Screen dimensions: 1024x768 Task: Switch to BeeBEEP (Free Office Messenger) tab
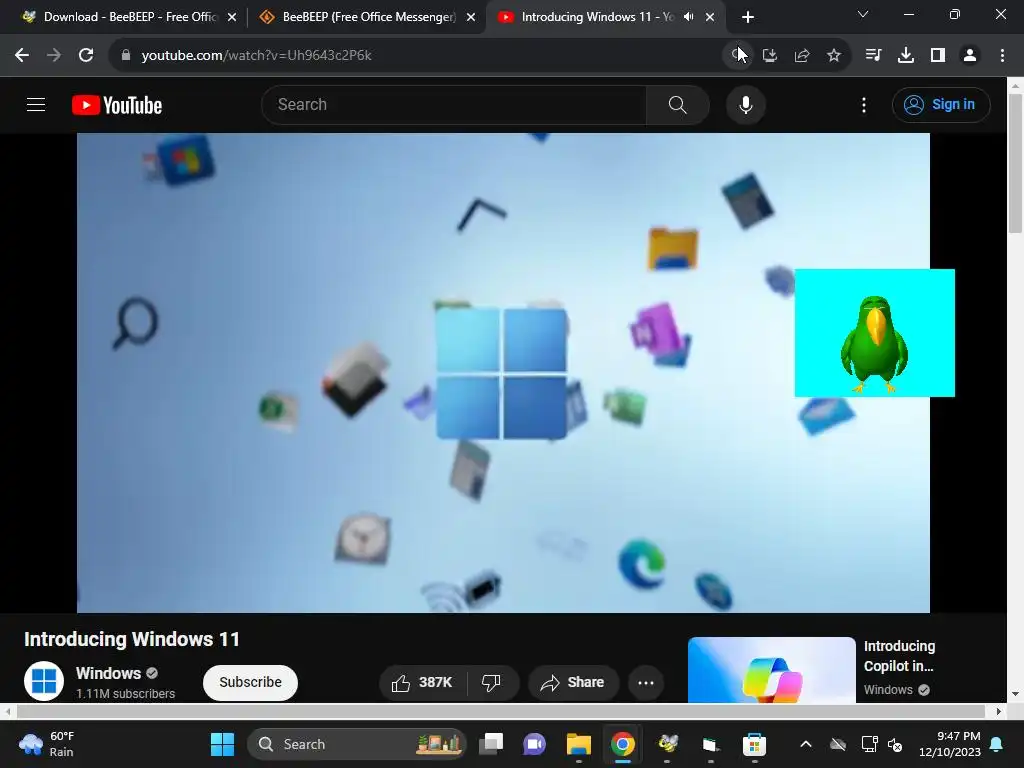tap(369, 17)
